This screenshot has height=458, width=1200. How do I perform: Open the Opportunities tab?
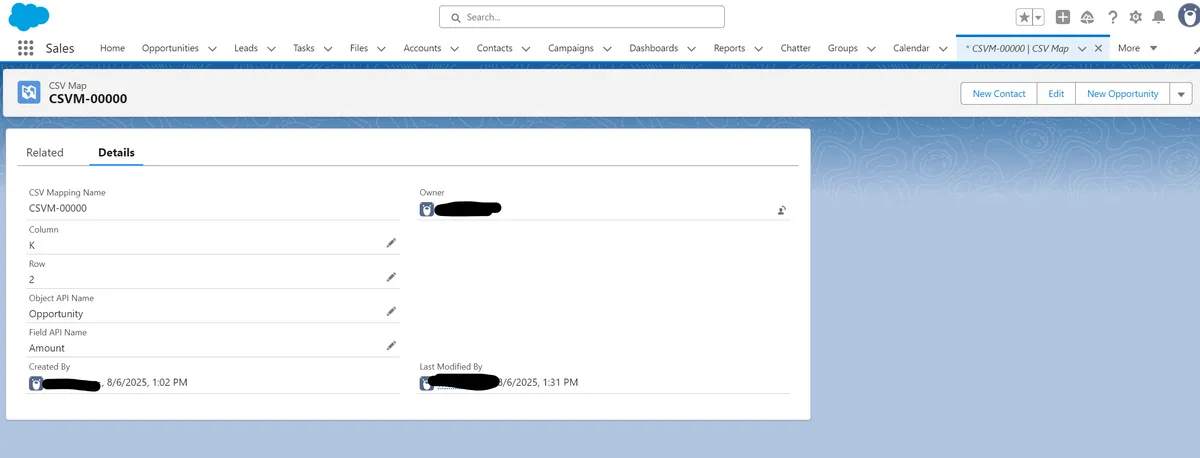[x=170, y=48]
